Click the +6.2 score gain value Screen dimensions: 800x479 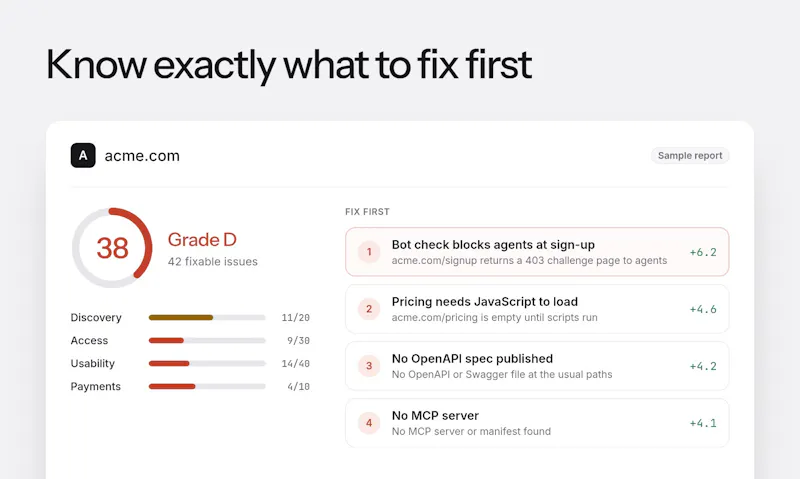703,252
